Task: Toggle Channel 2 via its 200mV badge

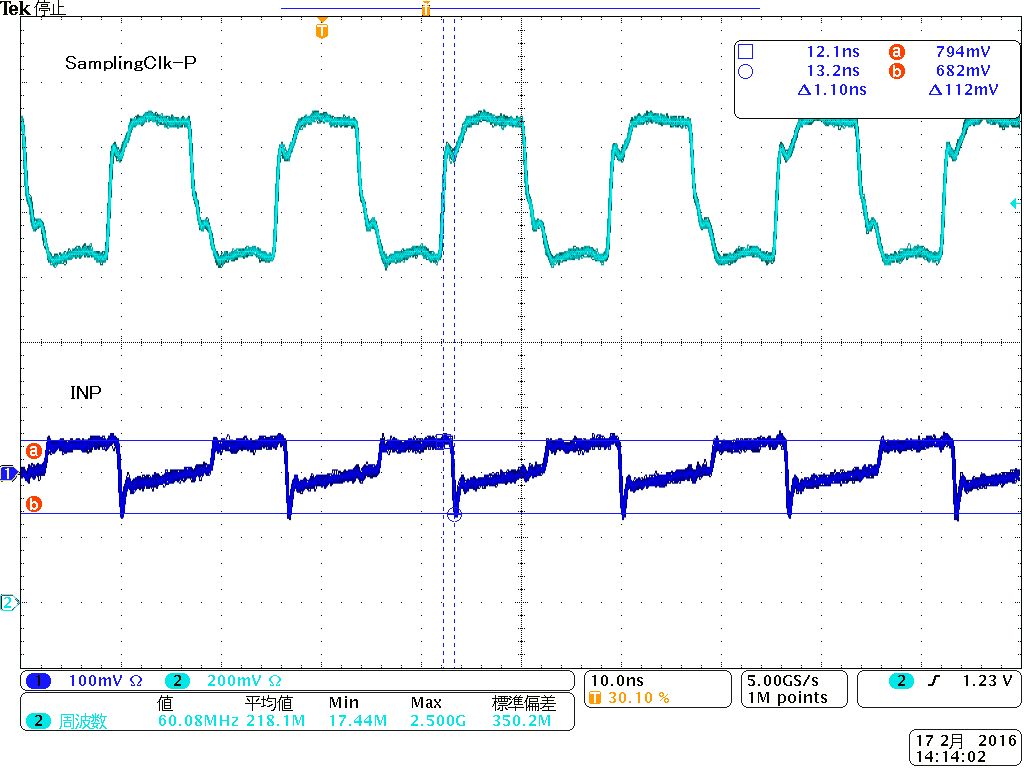Action: point(178,679)
